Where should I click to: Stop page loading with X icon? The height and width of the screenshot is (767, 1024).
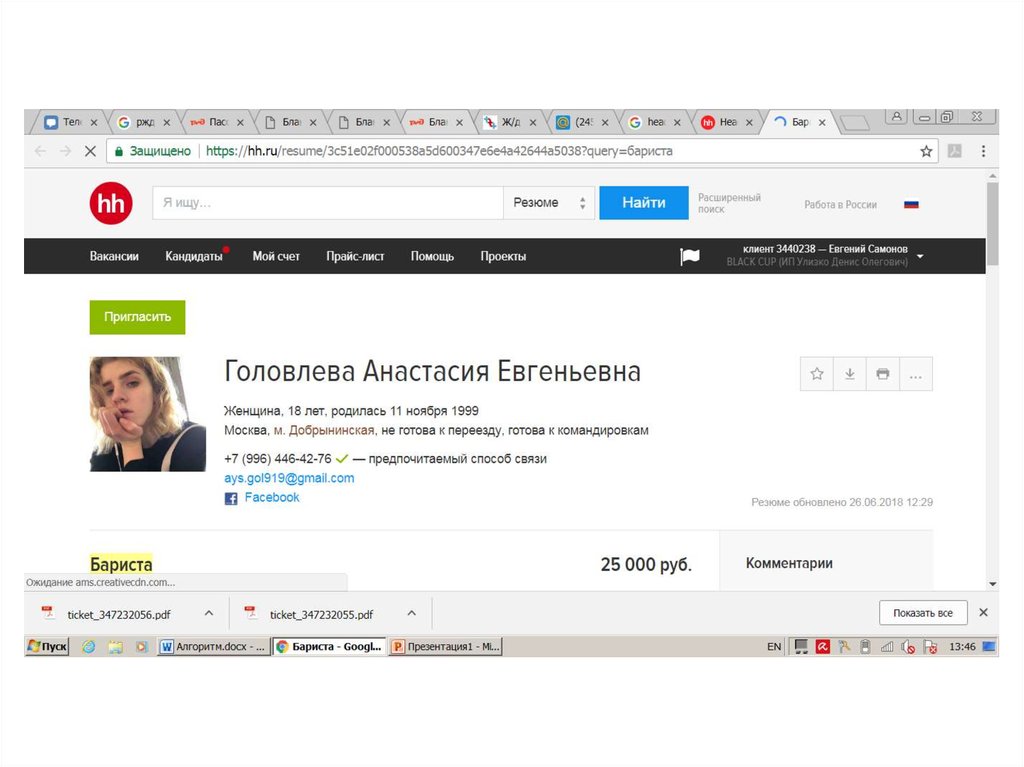(x=89, y=151)
